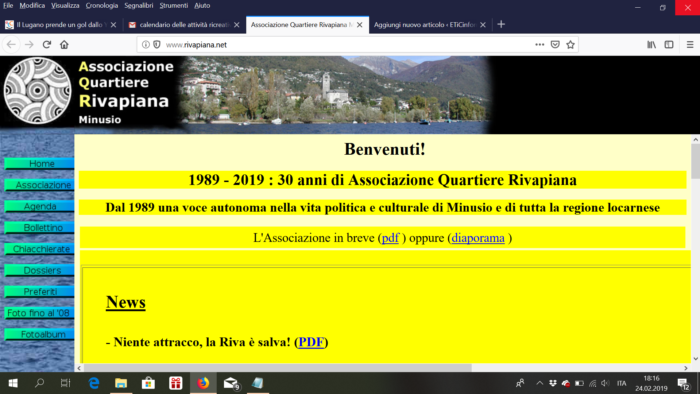Screen dimensions: 700x394
Task: Close the calendario delle attività tab
Action: click(237, 25)
